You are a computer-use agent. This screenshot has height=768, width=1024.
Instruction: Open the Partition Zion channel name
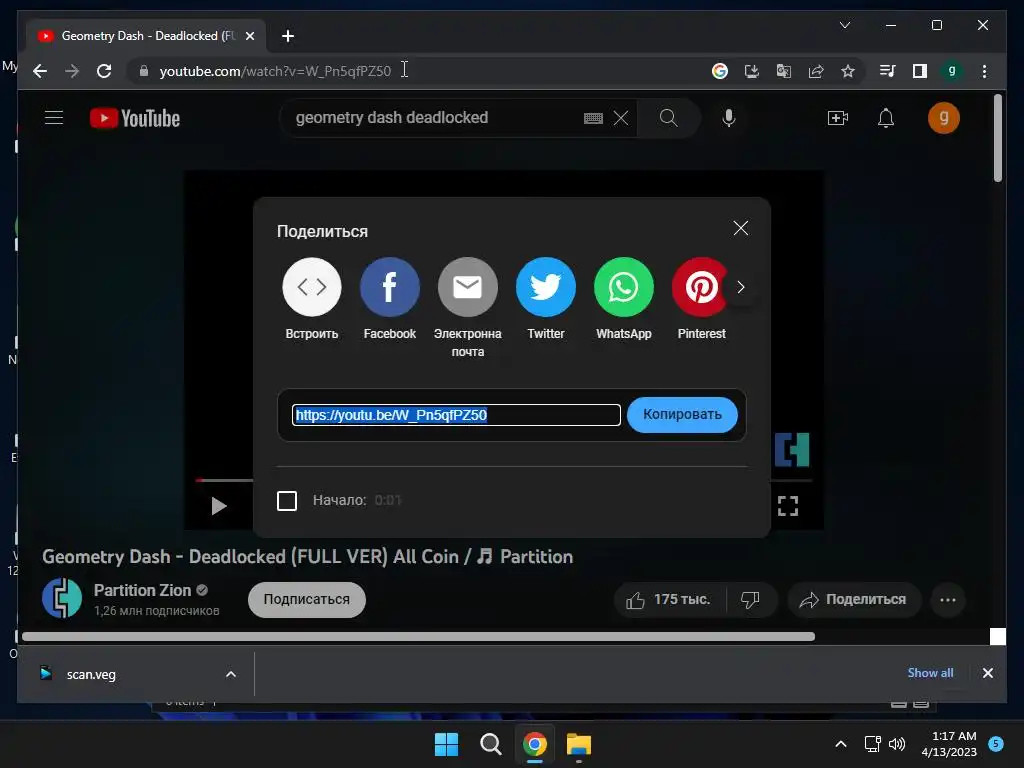[142, 590]
